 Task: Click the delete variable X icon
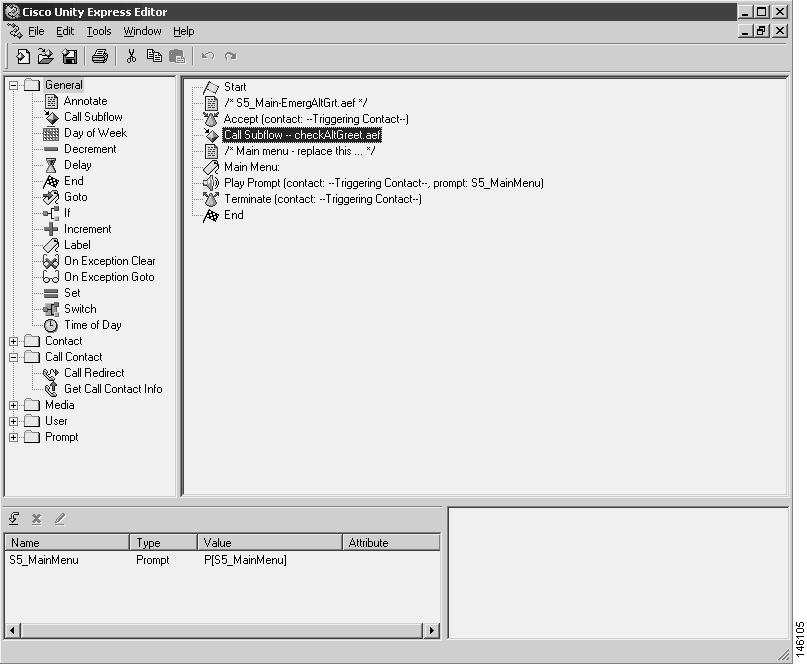coord(37,519)
